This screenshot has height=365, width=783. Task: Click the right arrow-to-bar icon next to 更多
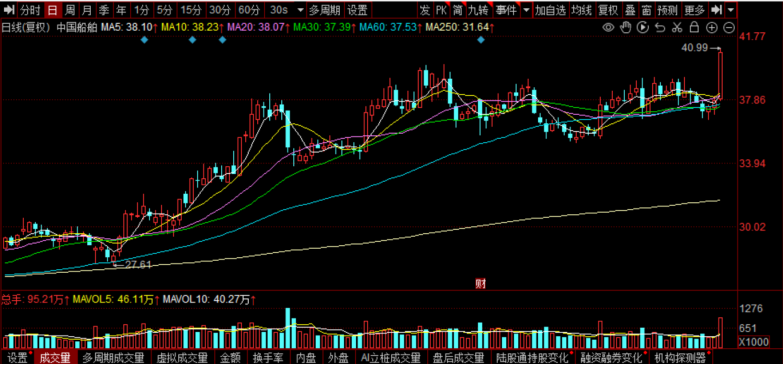pyautogui.click(x=717, y=9)
